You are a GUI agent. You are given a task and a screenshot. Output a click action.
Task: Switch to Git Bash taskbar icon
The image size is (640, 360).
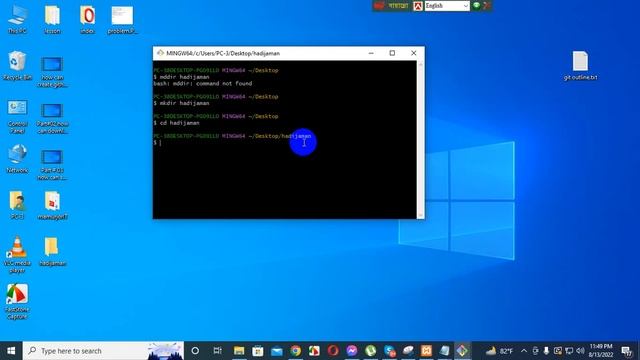463,351
